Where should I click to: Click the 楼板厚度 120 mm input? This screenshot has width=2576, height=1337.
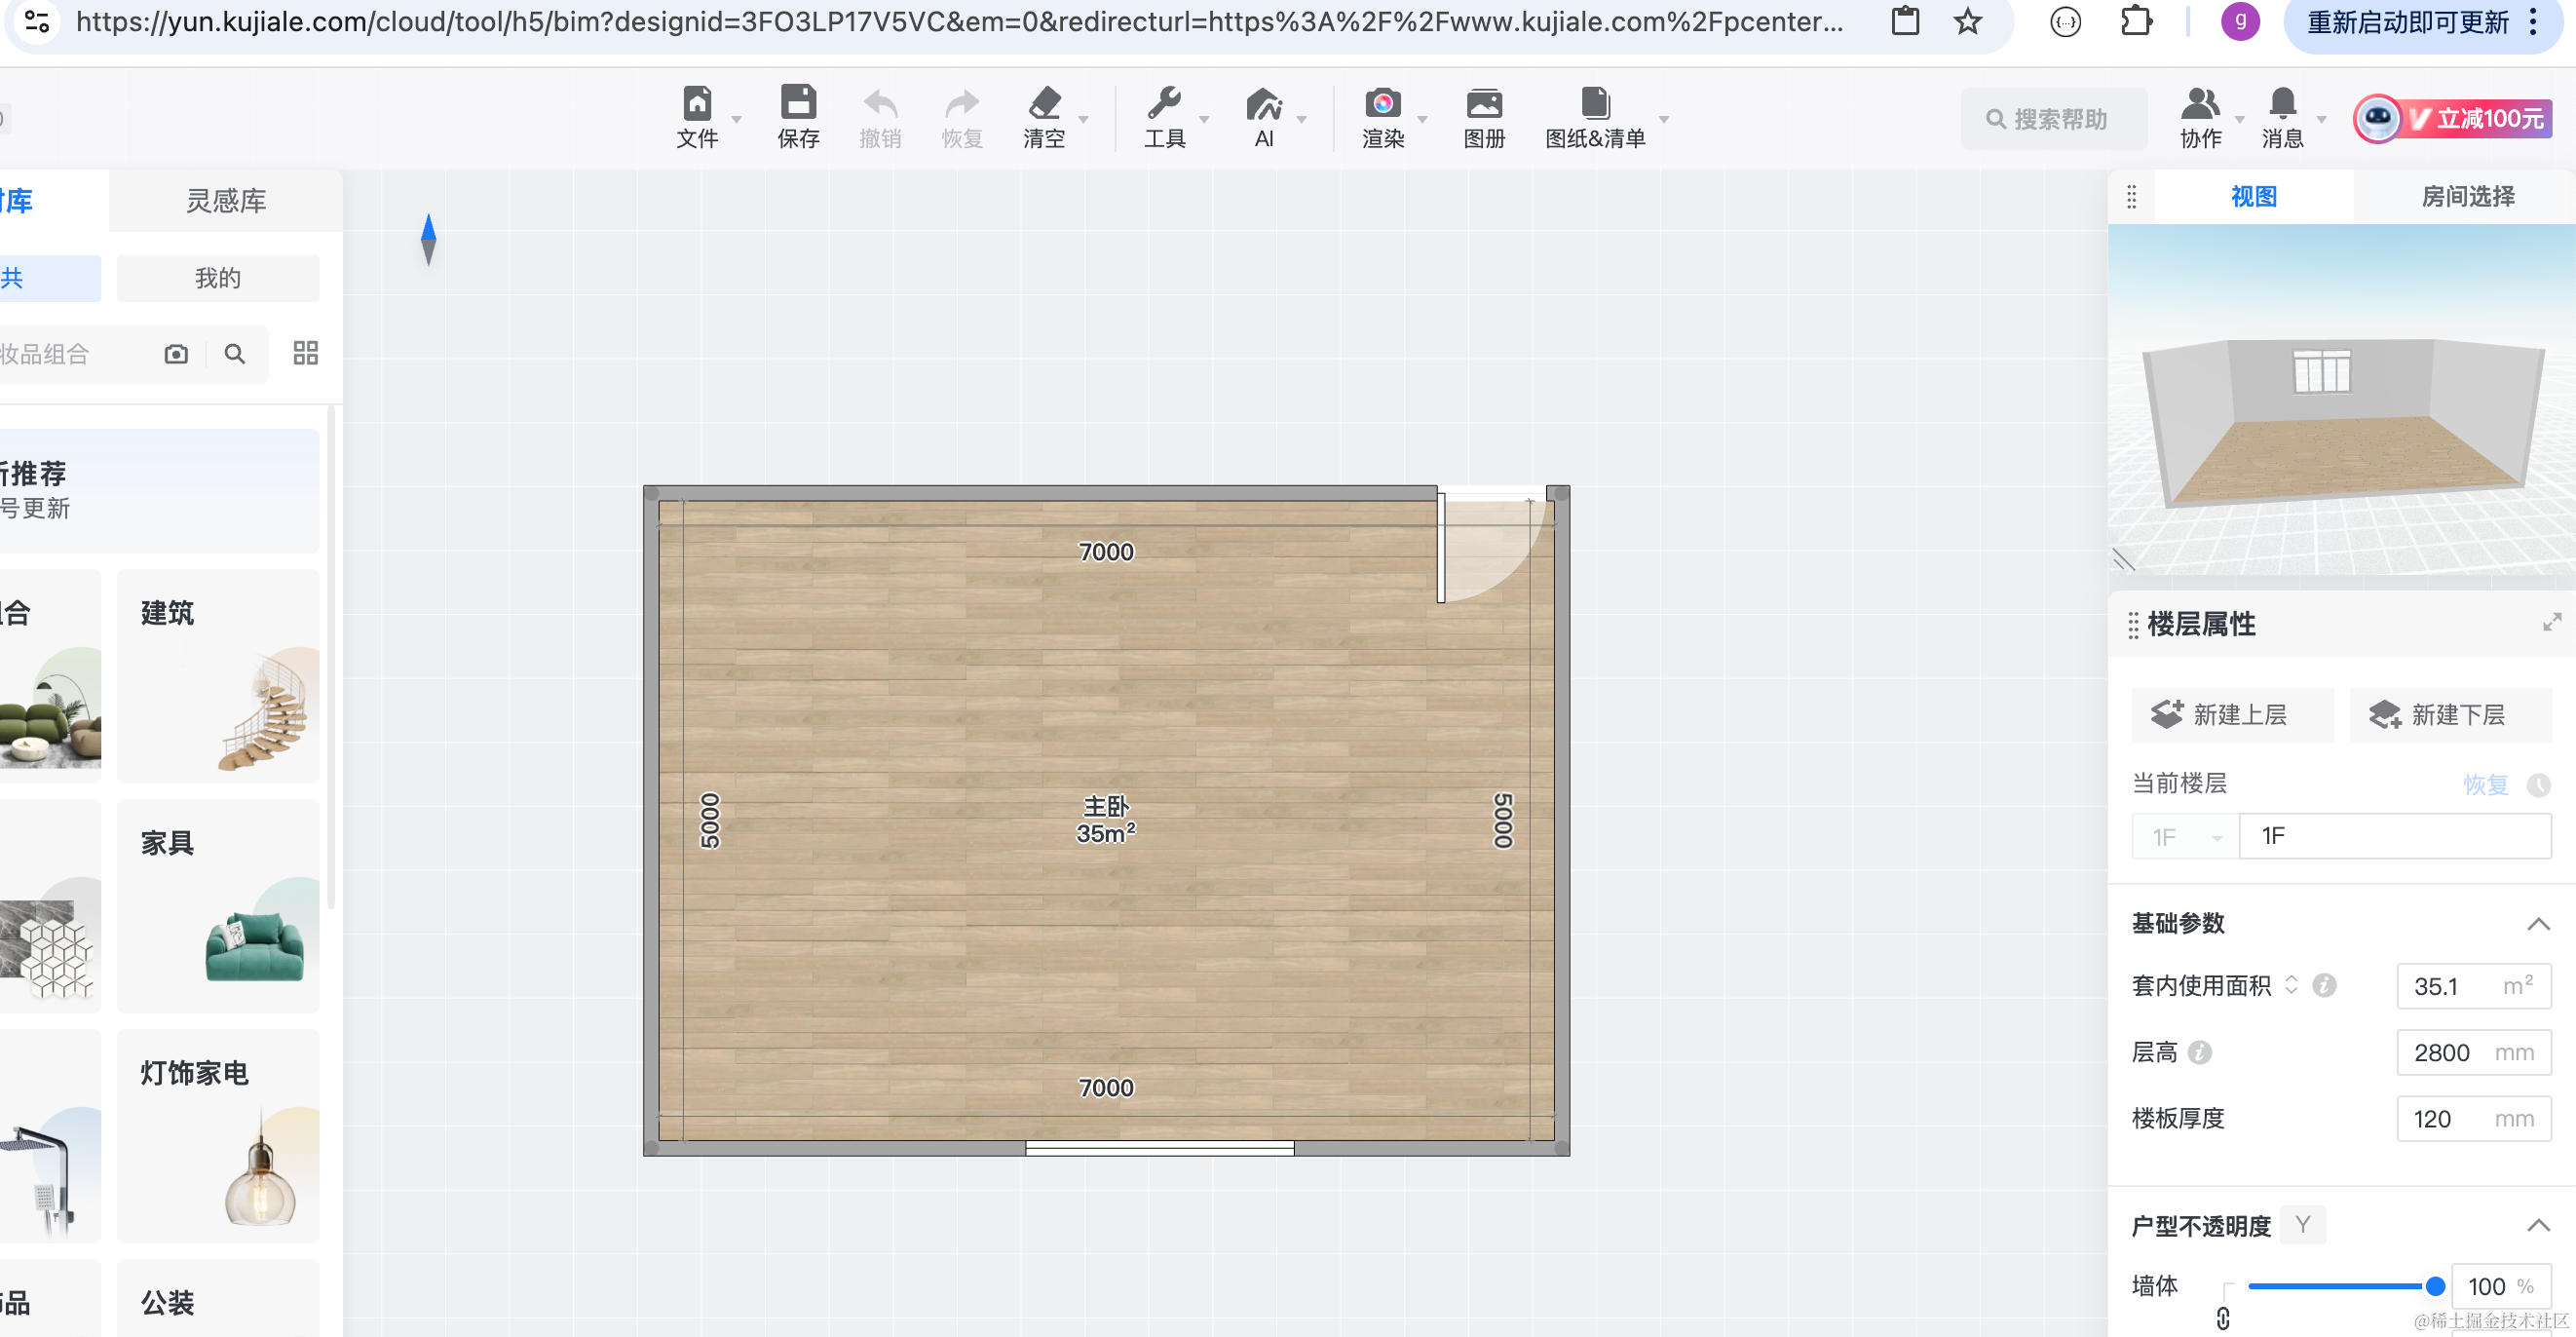tap(2473, 1118)
